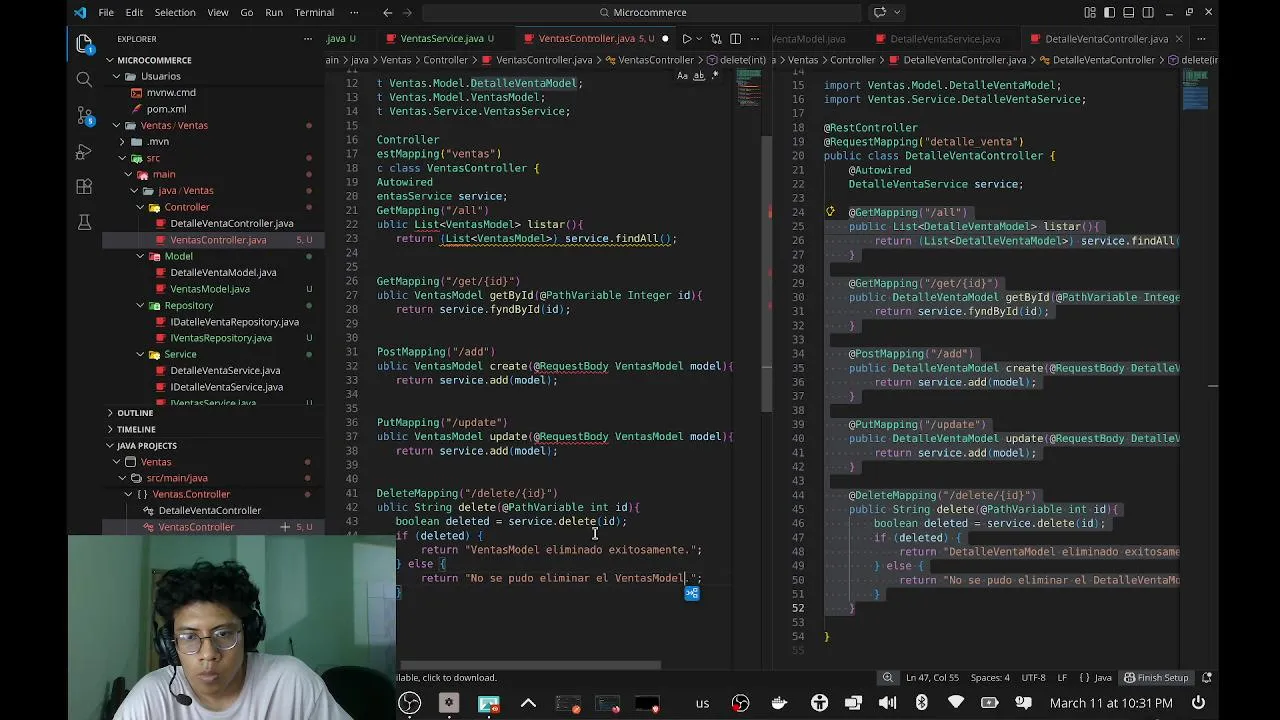
Task: Open pom.xml file
Action: tap(166, 109)
